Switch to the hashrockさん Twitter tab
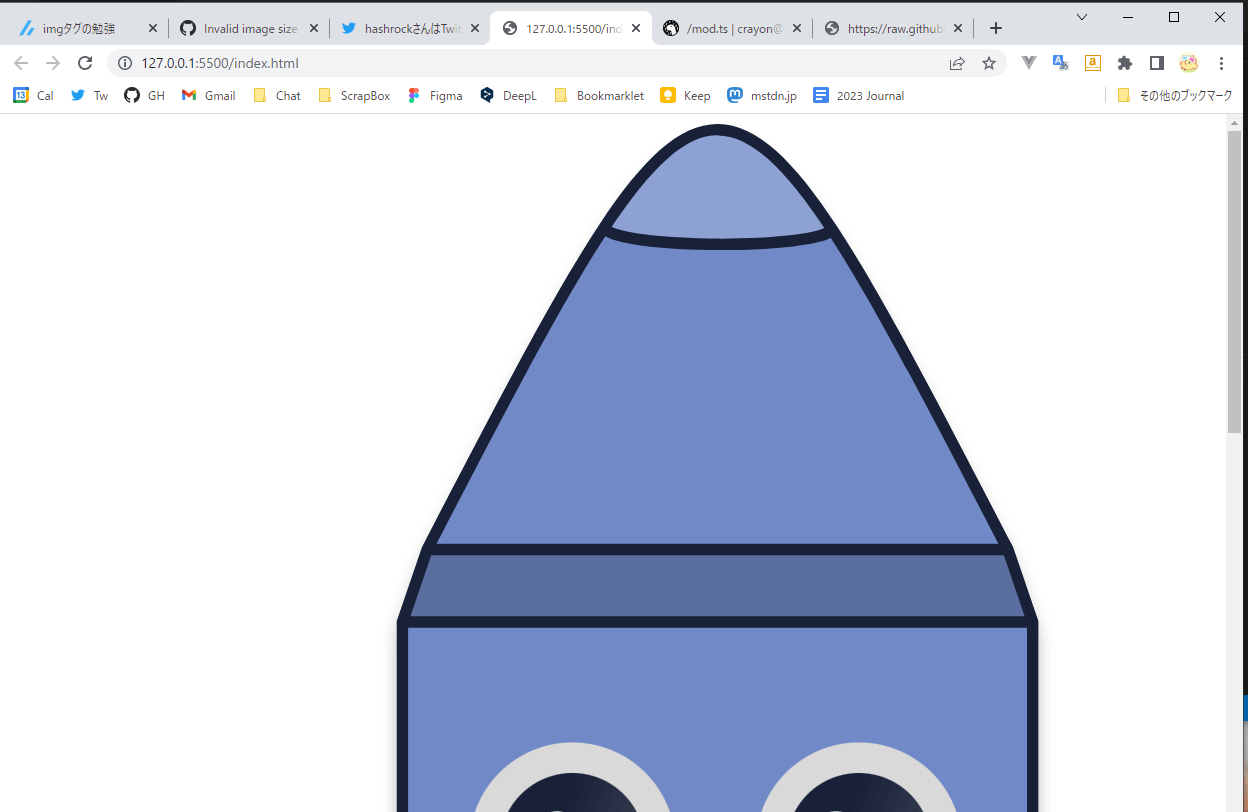Image resolution: width=1248 pixels, height=812 pixels. coord(410,28)
